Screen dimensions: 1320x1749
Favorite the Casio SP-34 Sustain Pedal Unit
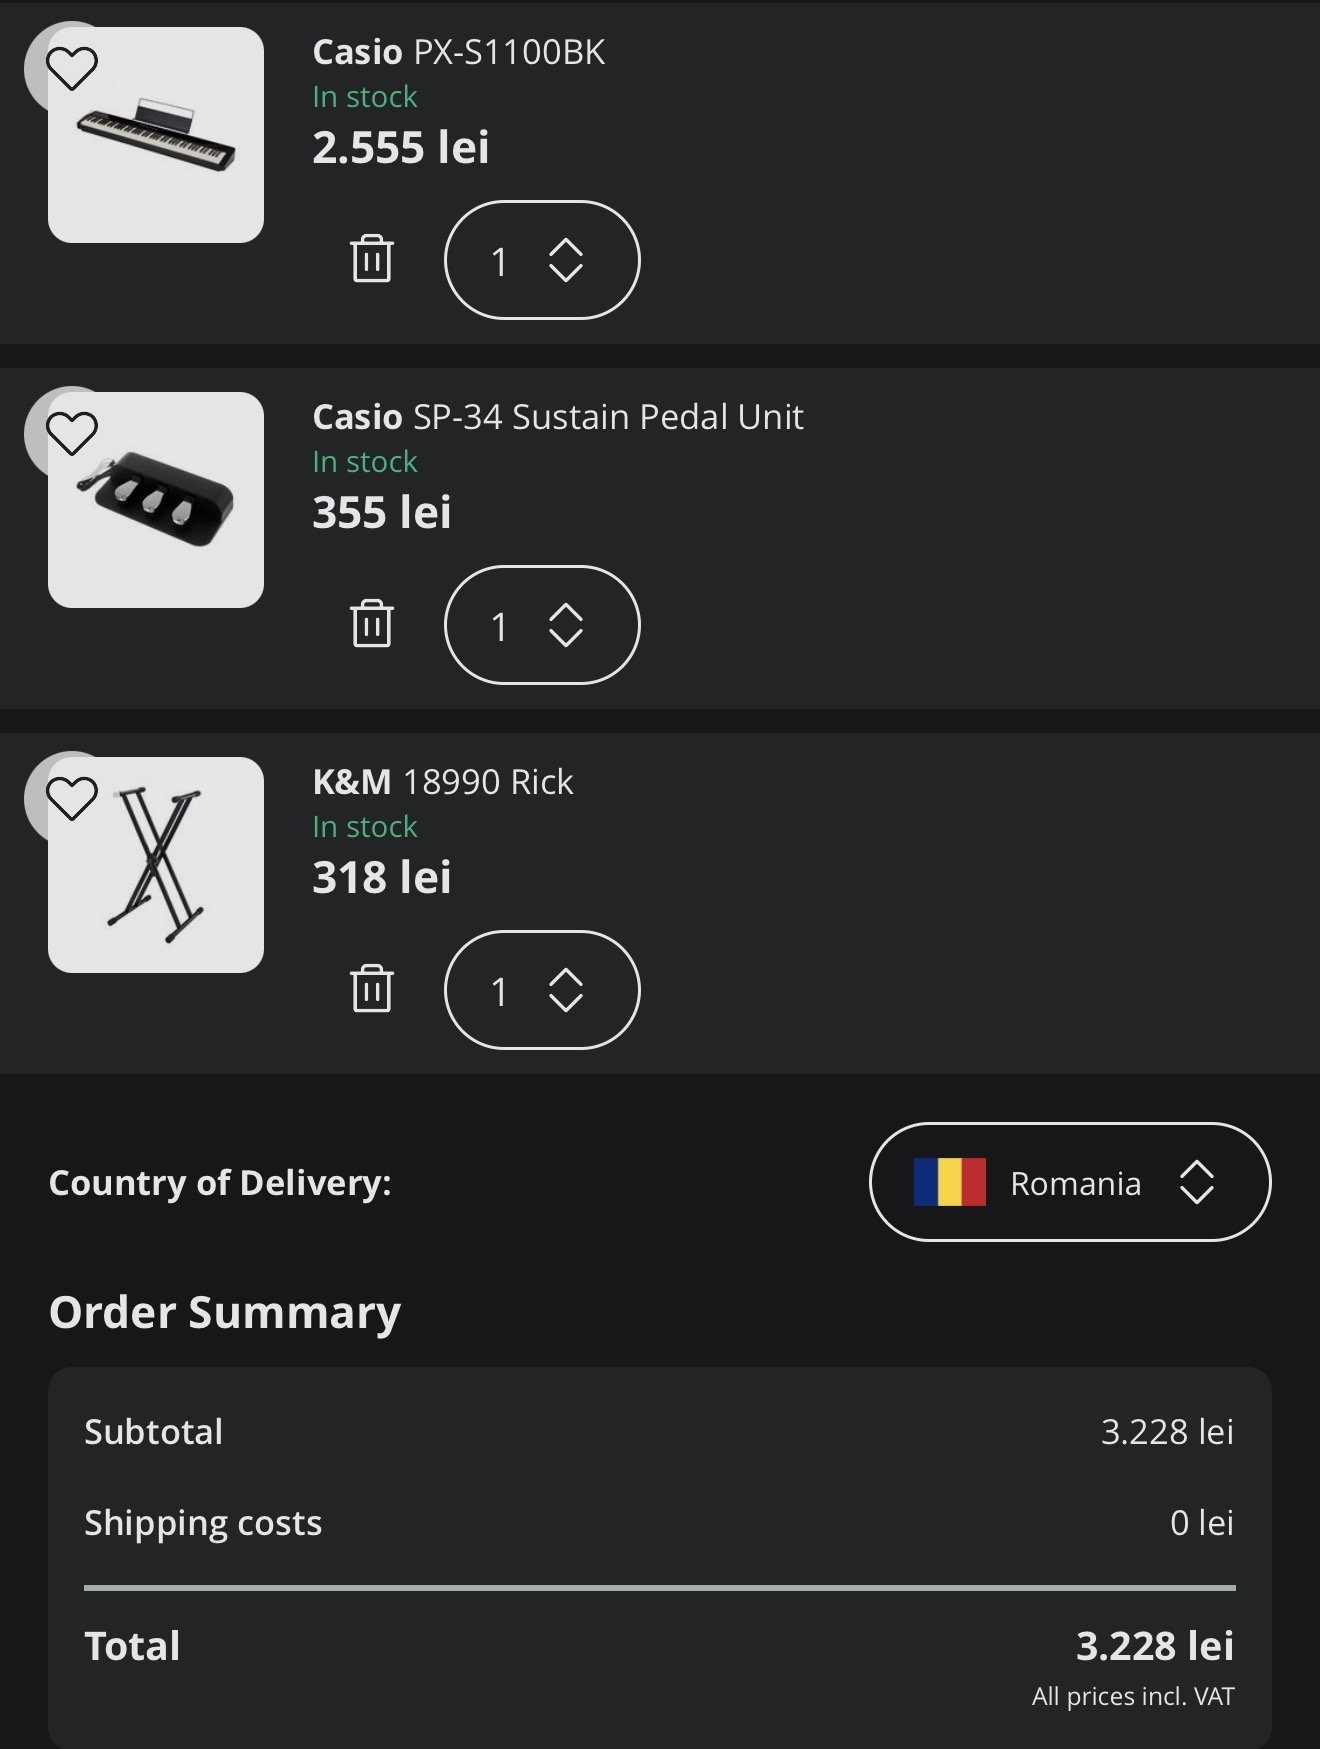pyautogui.click(x=72, y=434)
